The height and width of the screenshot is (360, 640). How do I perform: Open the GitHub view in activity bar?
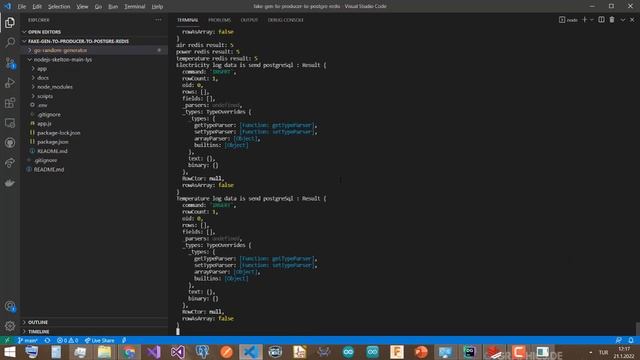10,143
